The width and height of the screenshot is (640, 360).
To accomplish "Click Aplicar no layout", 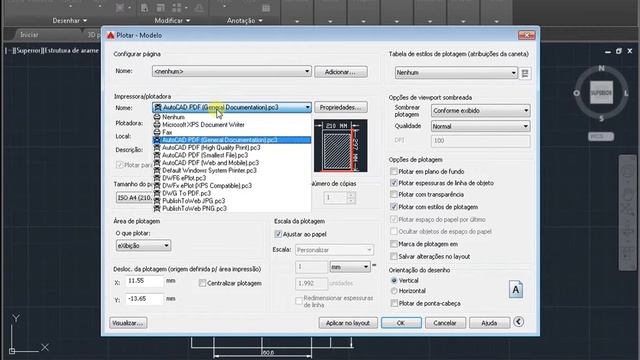I will [348, 323].
